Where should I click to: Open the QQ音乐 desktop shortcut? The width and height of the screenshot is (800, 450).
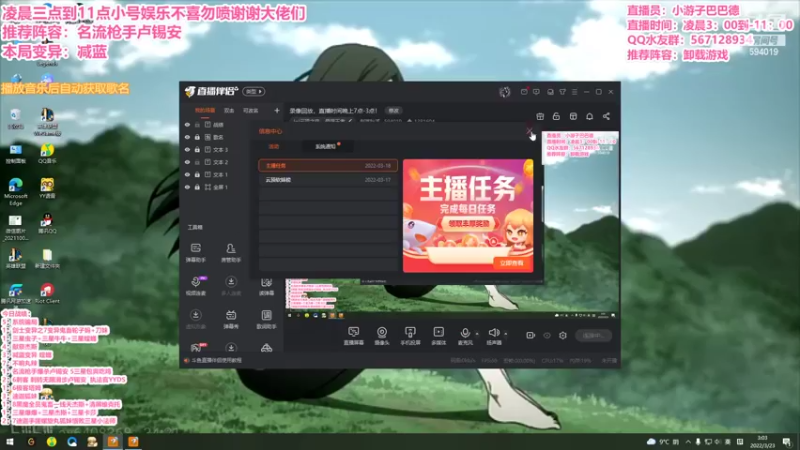[x=47, y=154]
